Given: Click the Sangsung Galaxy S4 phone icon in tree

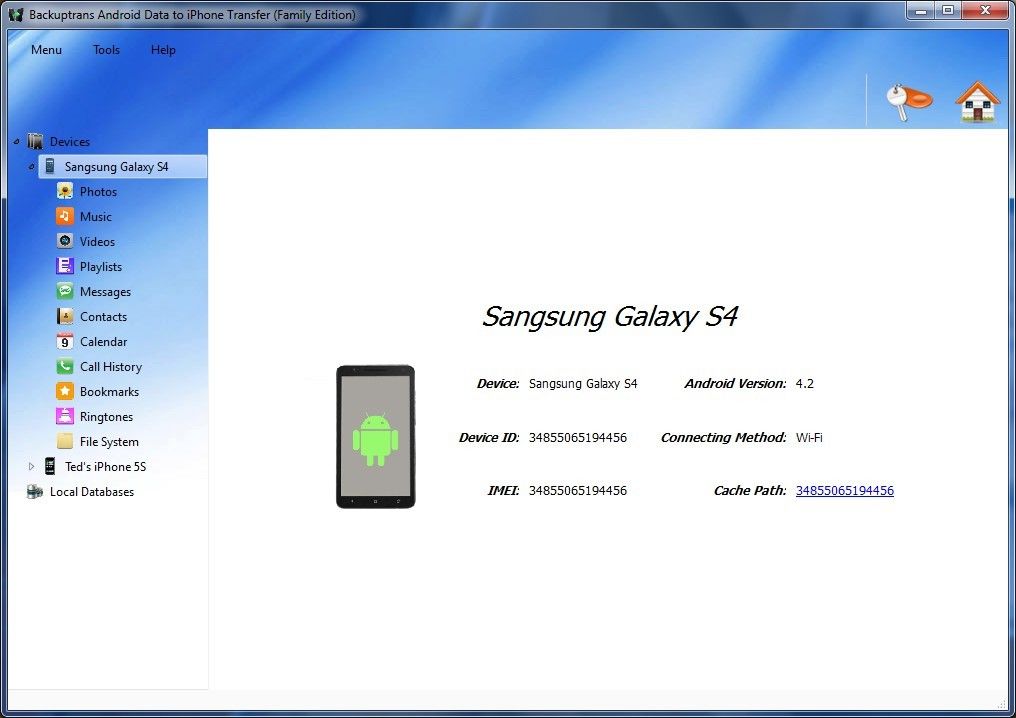Looking at the screenshot, I should pyautogui.click(x=50, y=167).
